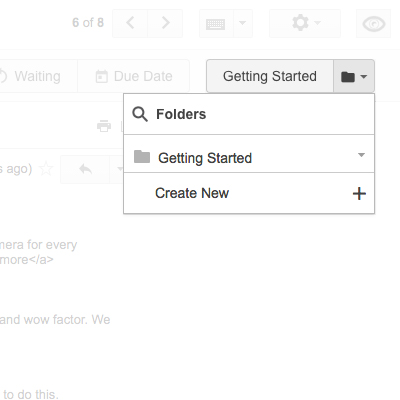Click the magnifier search icon in Folders
Viewport: 400px width, 400px height.
coord(140,114)
